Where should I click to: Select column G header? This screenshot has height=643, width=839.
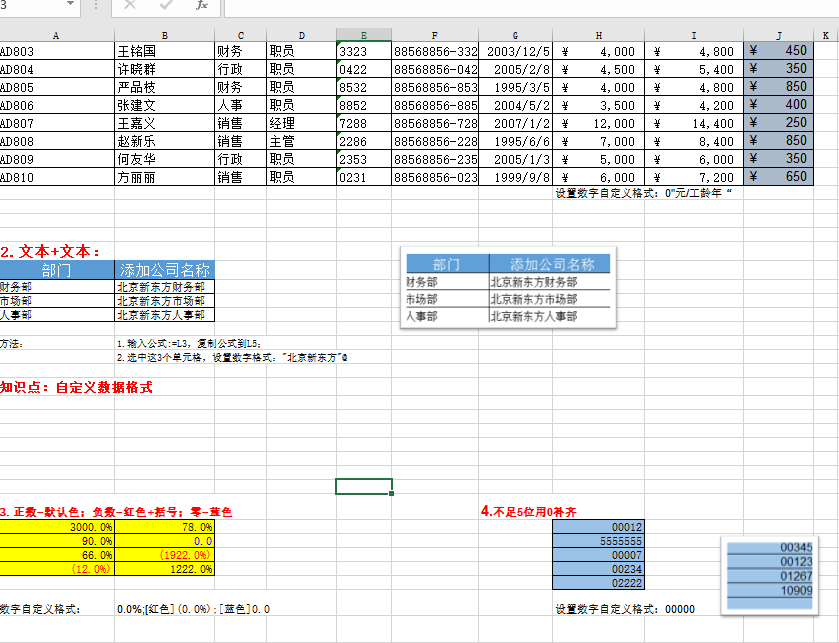tap(515, 35)
